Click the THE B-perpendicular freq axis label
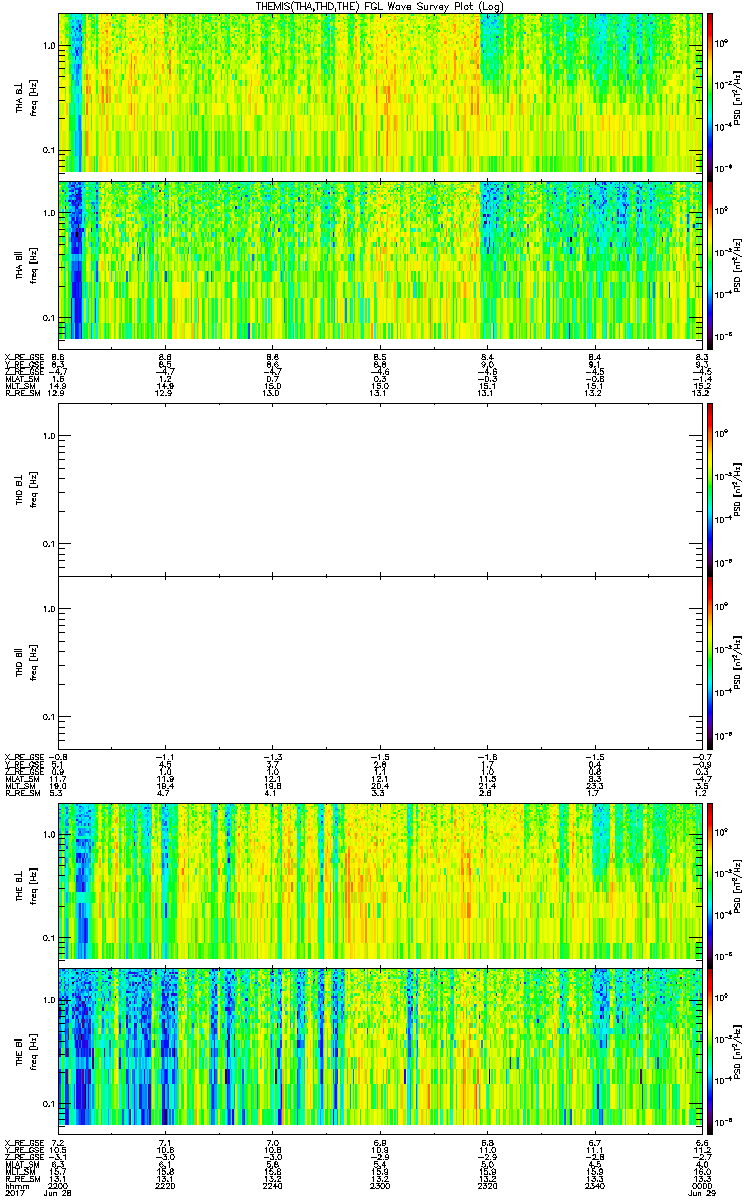The width and height of the screenshot is (750, 1200). click(x=31, y=880)
